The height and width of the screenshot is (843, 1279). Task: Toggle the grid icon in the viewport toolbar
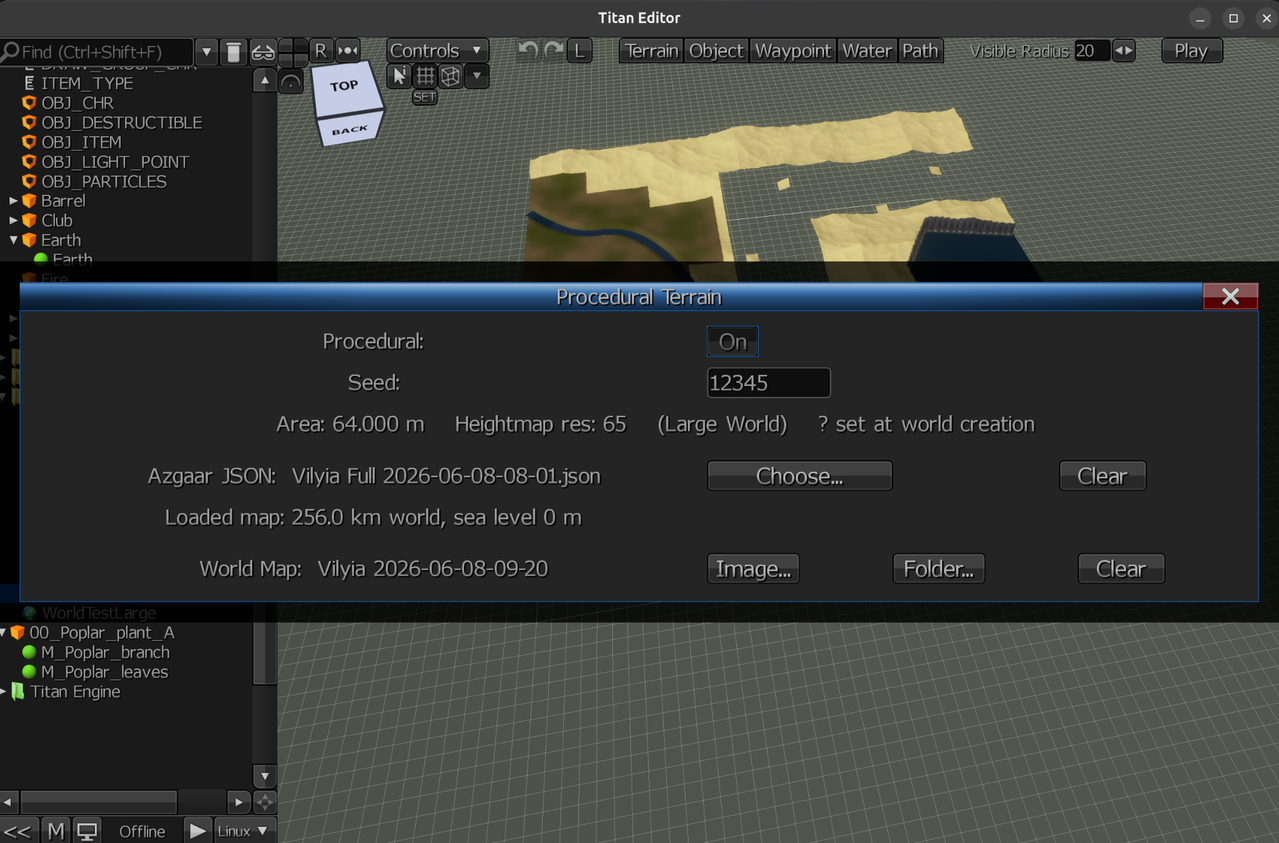[425, 76]
